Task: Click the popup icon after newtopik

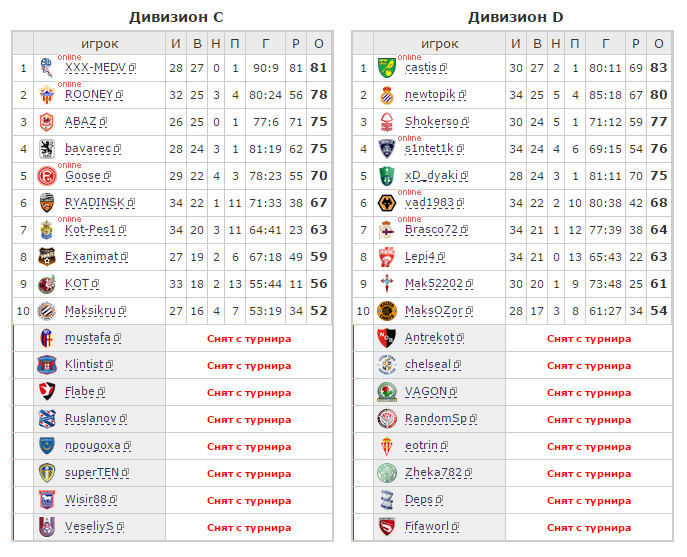Action: (x=463, y=95)
